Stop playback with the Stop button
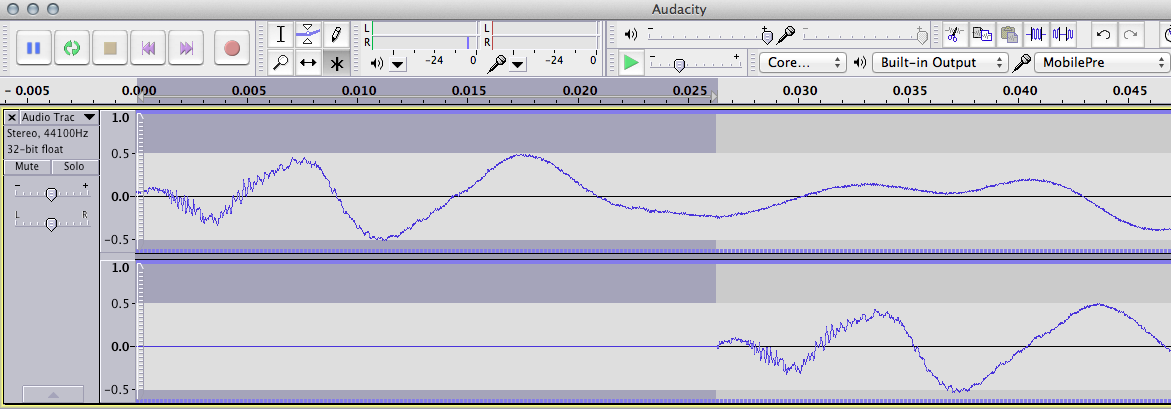 pos(110,49)
